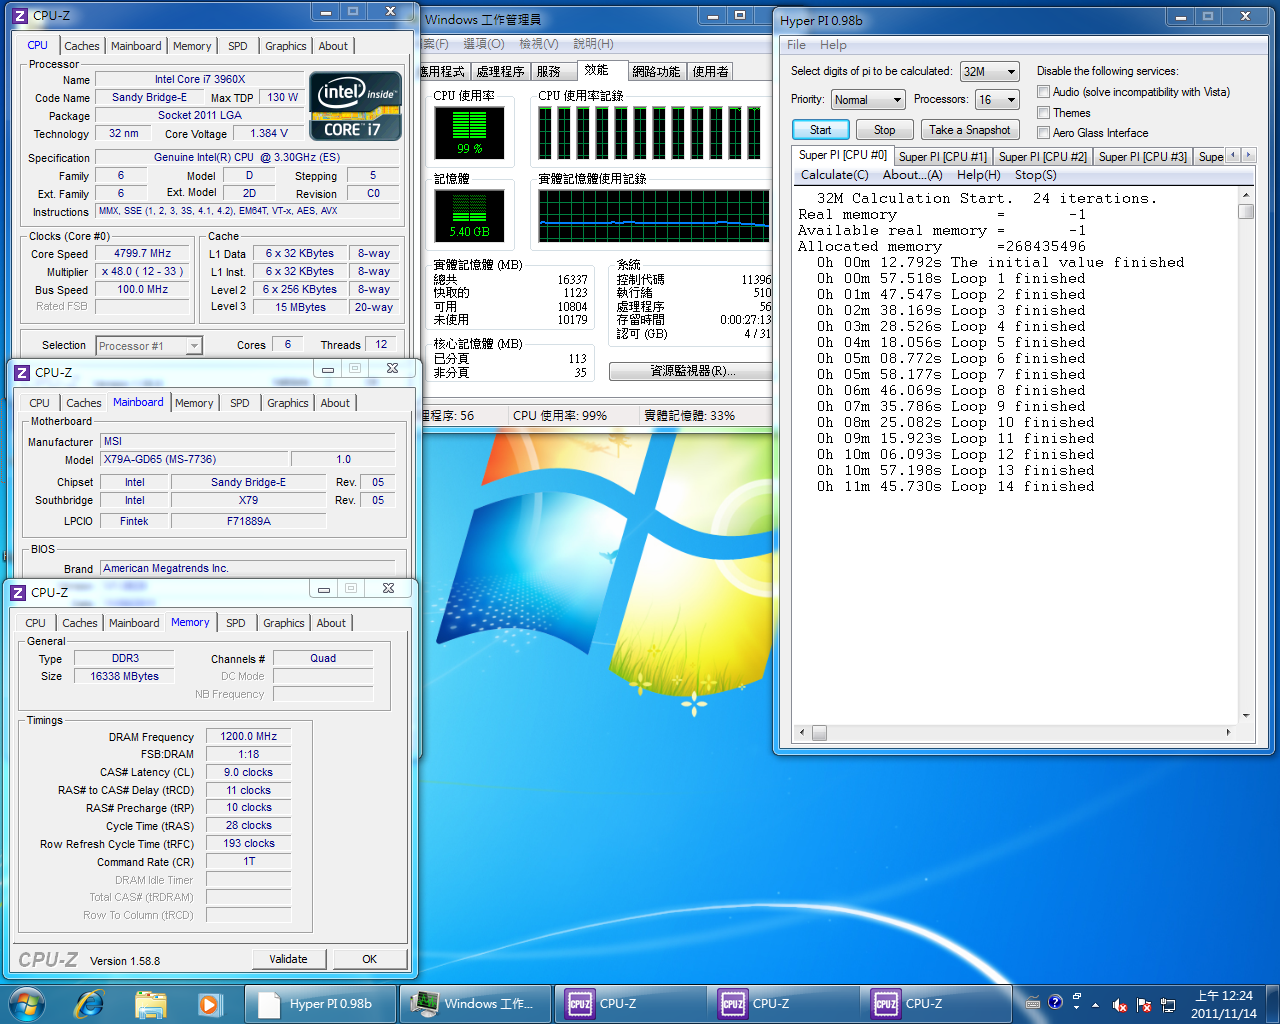The width and height of the screenshot is (1280, 1024).
Task: Open Action Center flag tray icon
Action: coord(1143,1005)
